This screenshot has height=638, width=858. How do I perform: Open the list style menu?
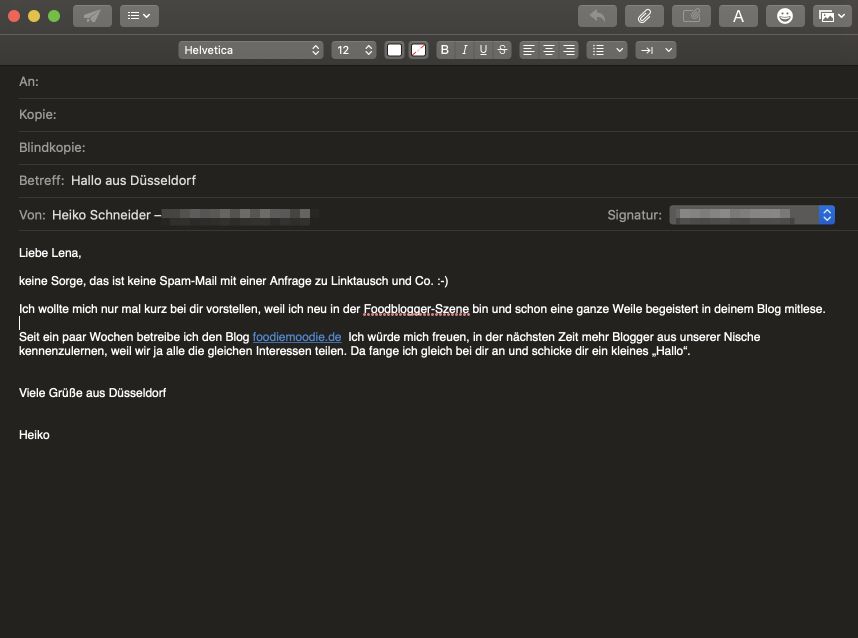[606, 49]
